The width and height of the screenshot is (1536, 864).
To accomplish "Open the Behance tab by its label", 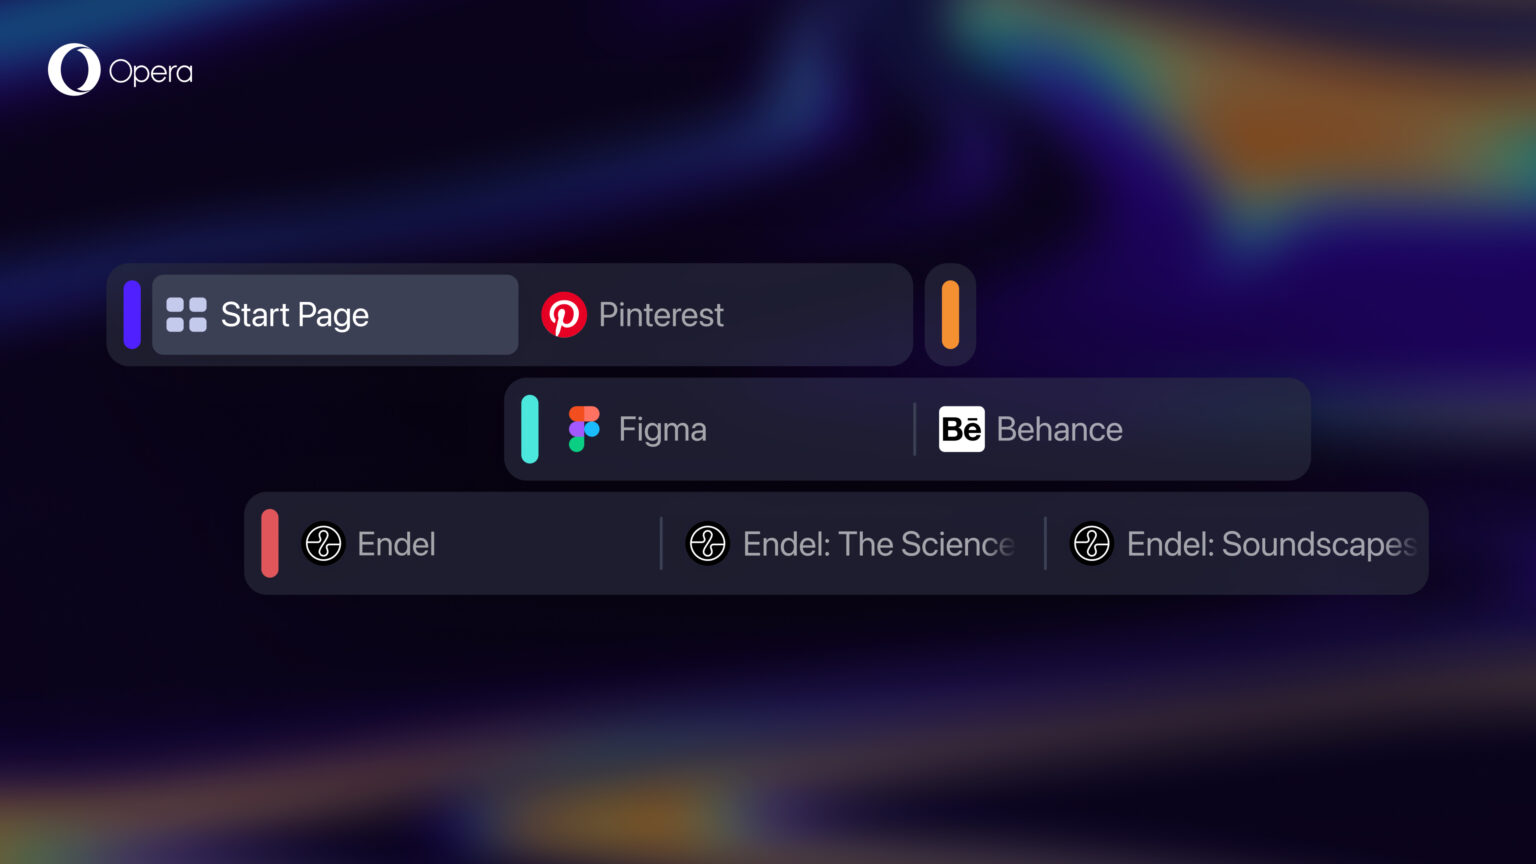I will click(x=1060, y=429).
